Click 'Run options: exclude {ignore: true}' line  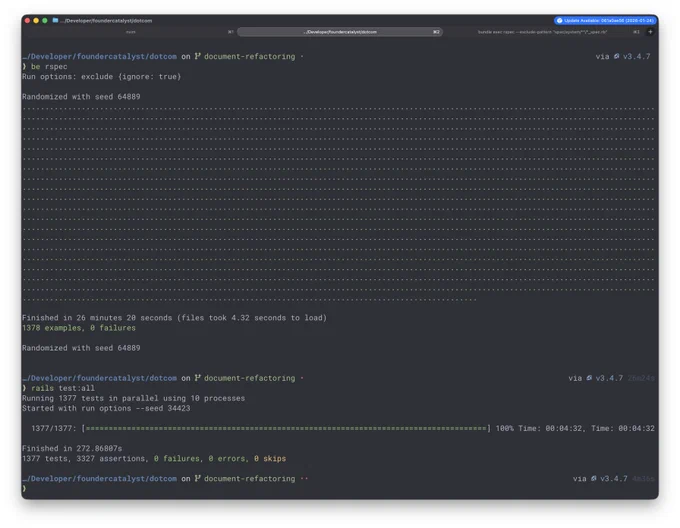(x=101, y=76)
